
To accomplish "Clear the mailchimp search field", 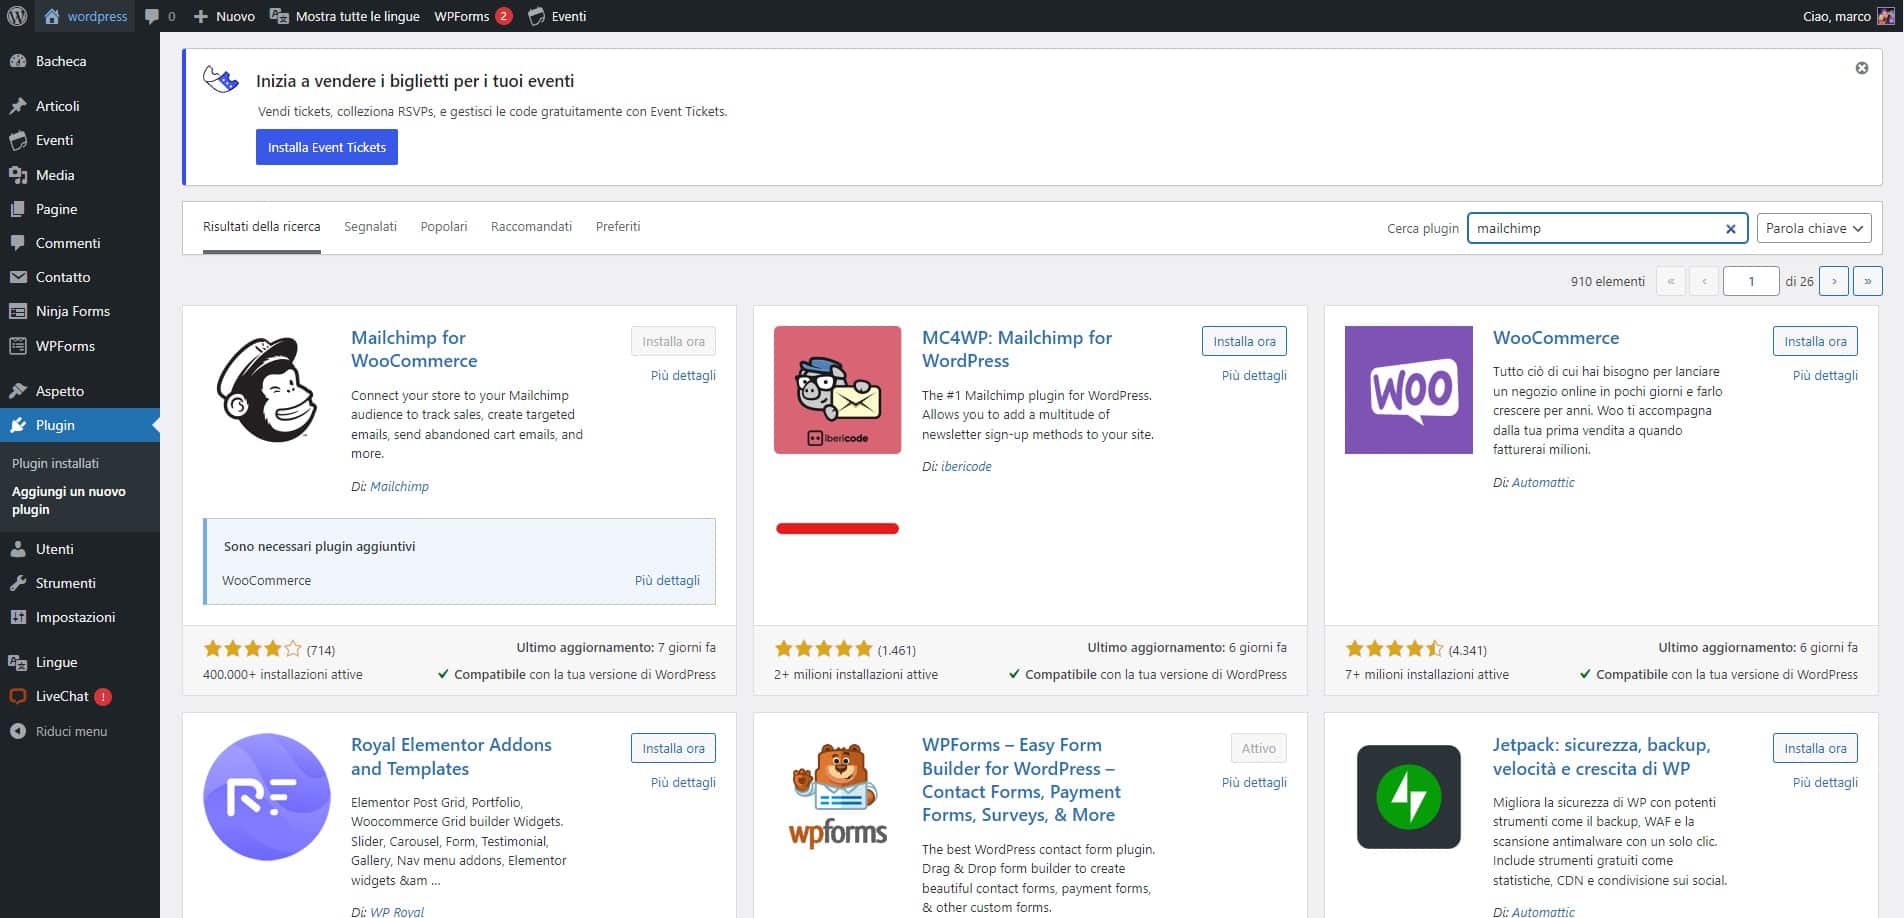I will coord(1731,229).
